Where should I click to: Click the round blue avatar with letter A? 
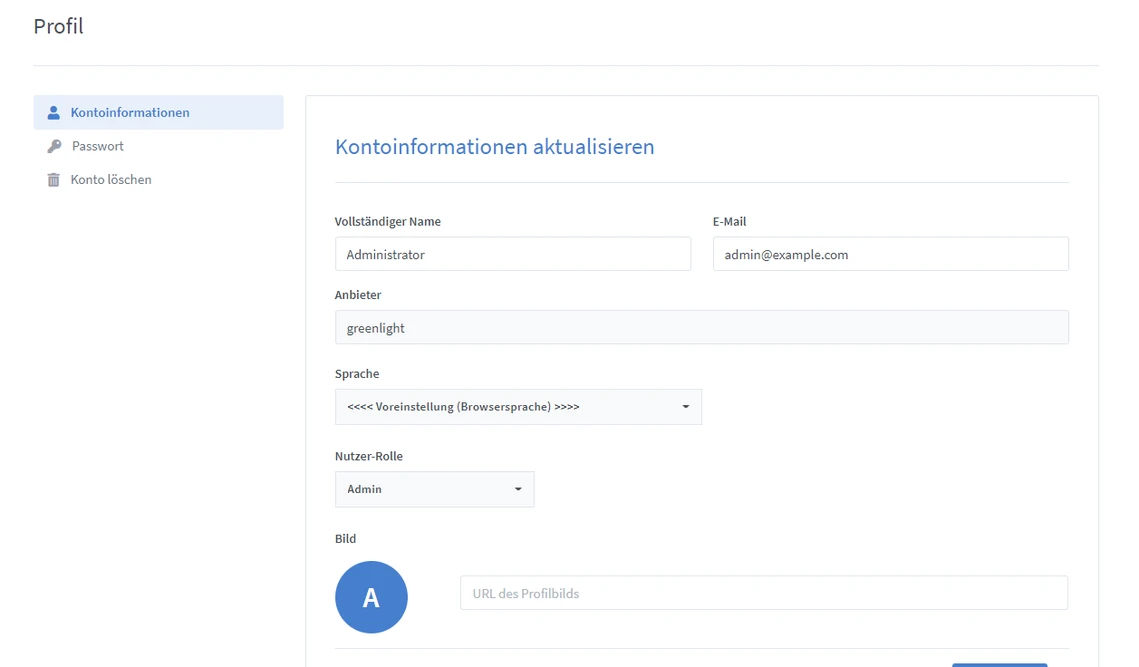pos(371,597)
